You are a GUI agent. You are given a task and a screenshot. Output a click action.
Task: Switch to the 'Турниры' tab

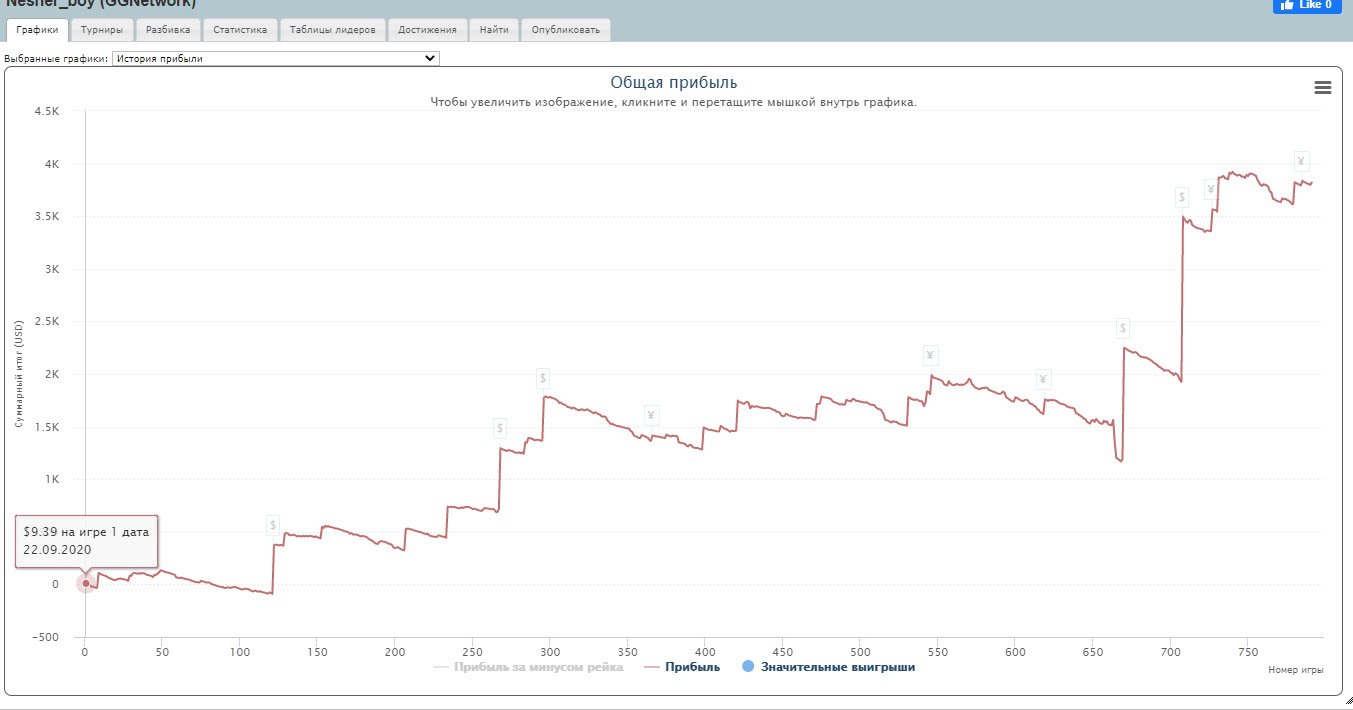[102, 30]
